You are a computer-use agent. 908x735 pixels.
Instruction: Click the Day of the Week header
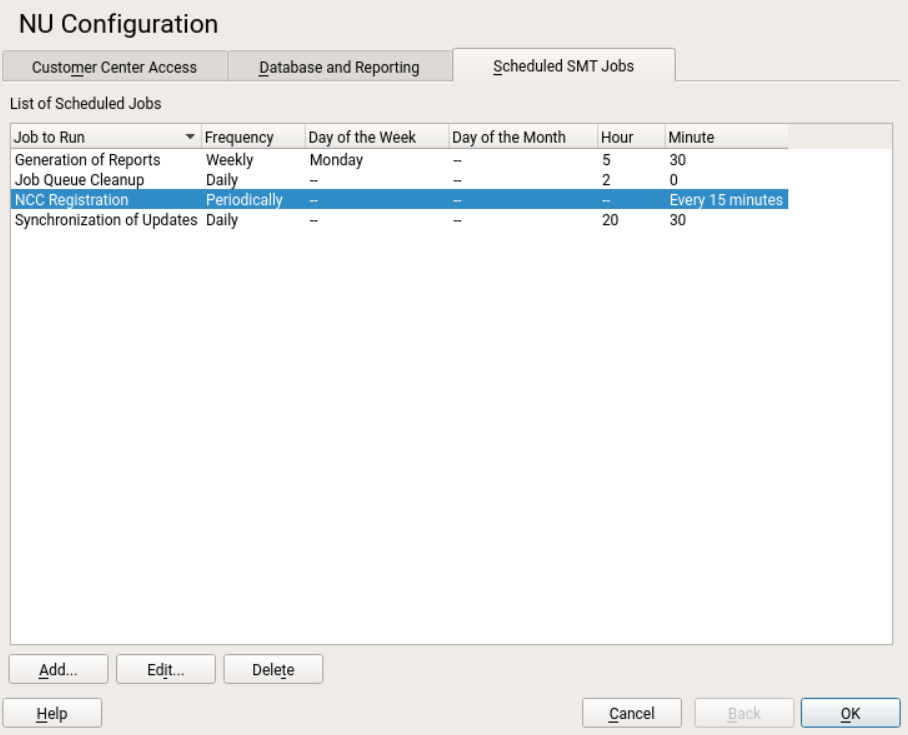(x=362, y=137)
